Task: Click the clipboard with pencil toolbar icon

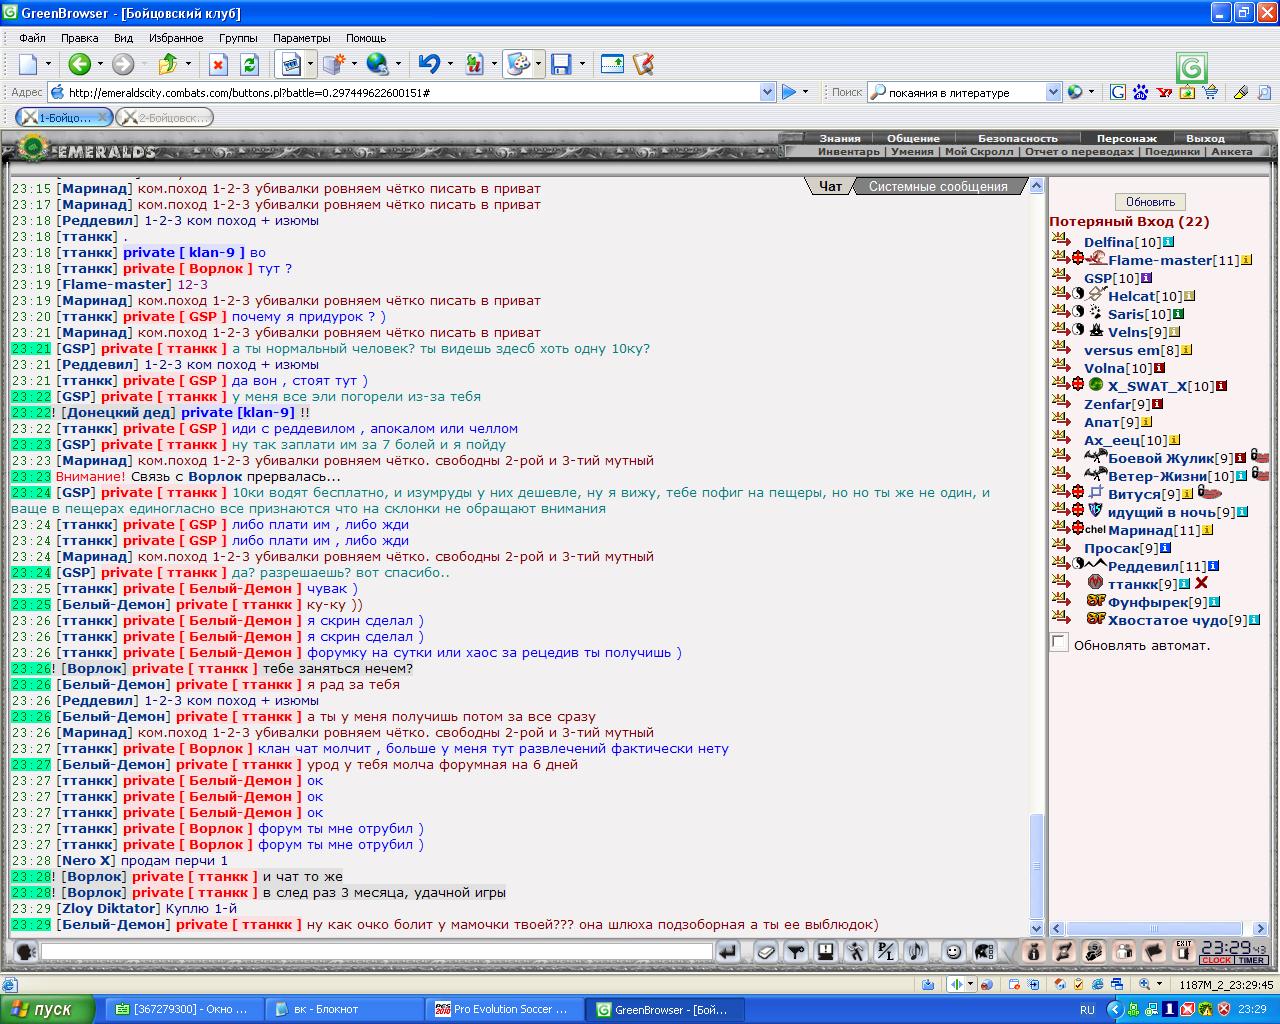Action: click(x=642, y=64)
